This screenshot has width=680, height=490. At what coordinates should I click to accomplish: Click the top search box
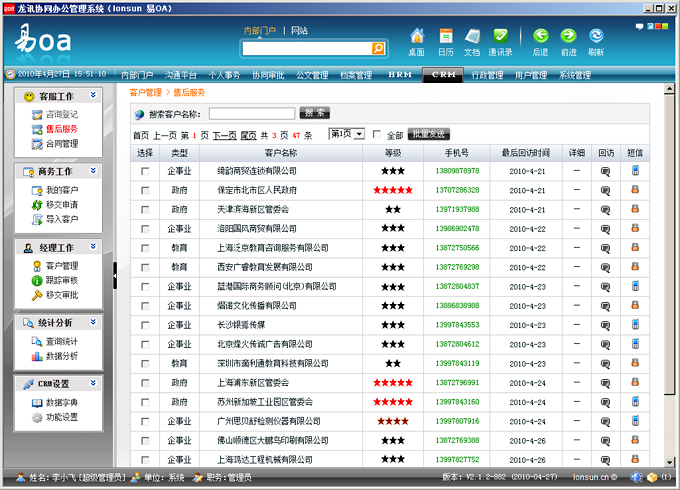307,49
